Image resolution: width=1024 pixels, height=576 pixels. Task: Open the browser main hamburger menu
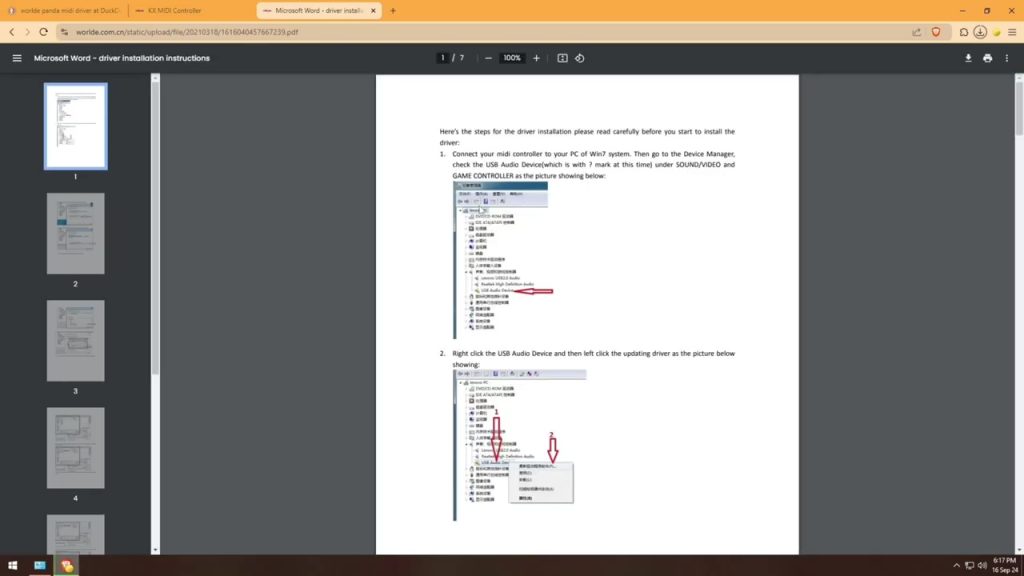[1012, 31]
